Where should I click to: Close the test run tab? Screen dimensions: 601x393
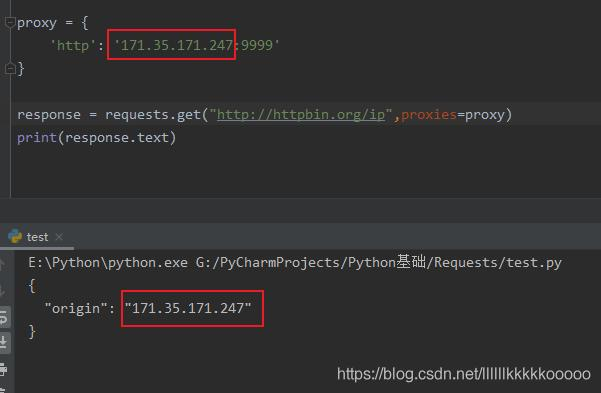(59, 237)
